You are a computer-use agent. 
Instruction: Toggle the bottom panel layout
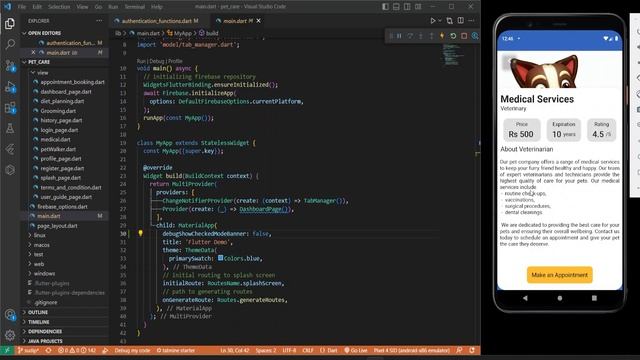coord(396,7)
